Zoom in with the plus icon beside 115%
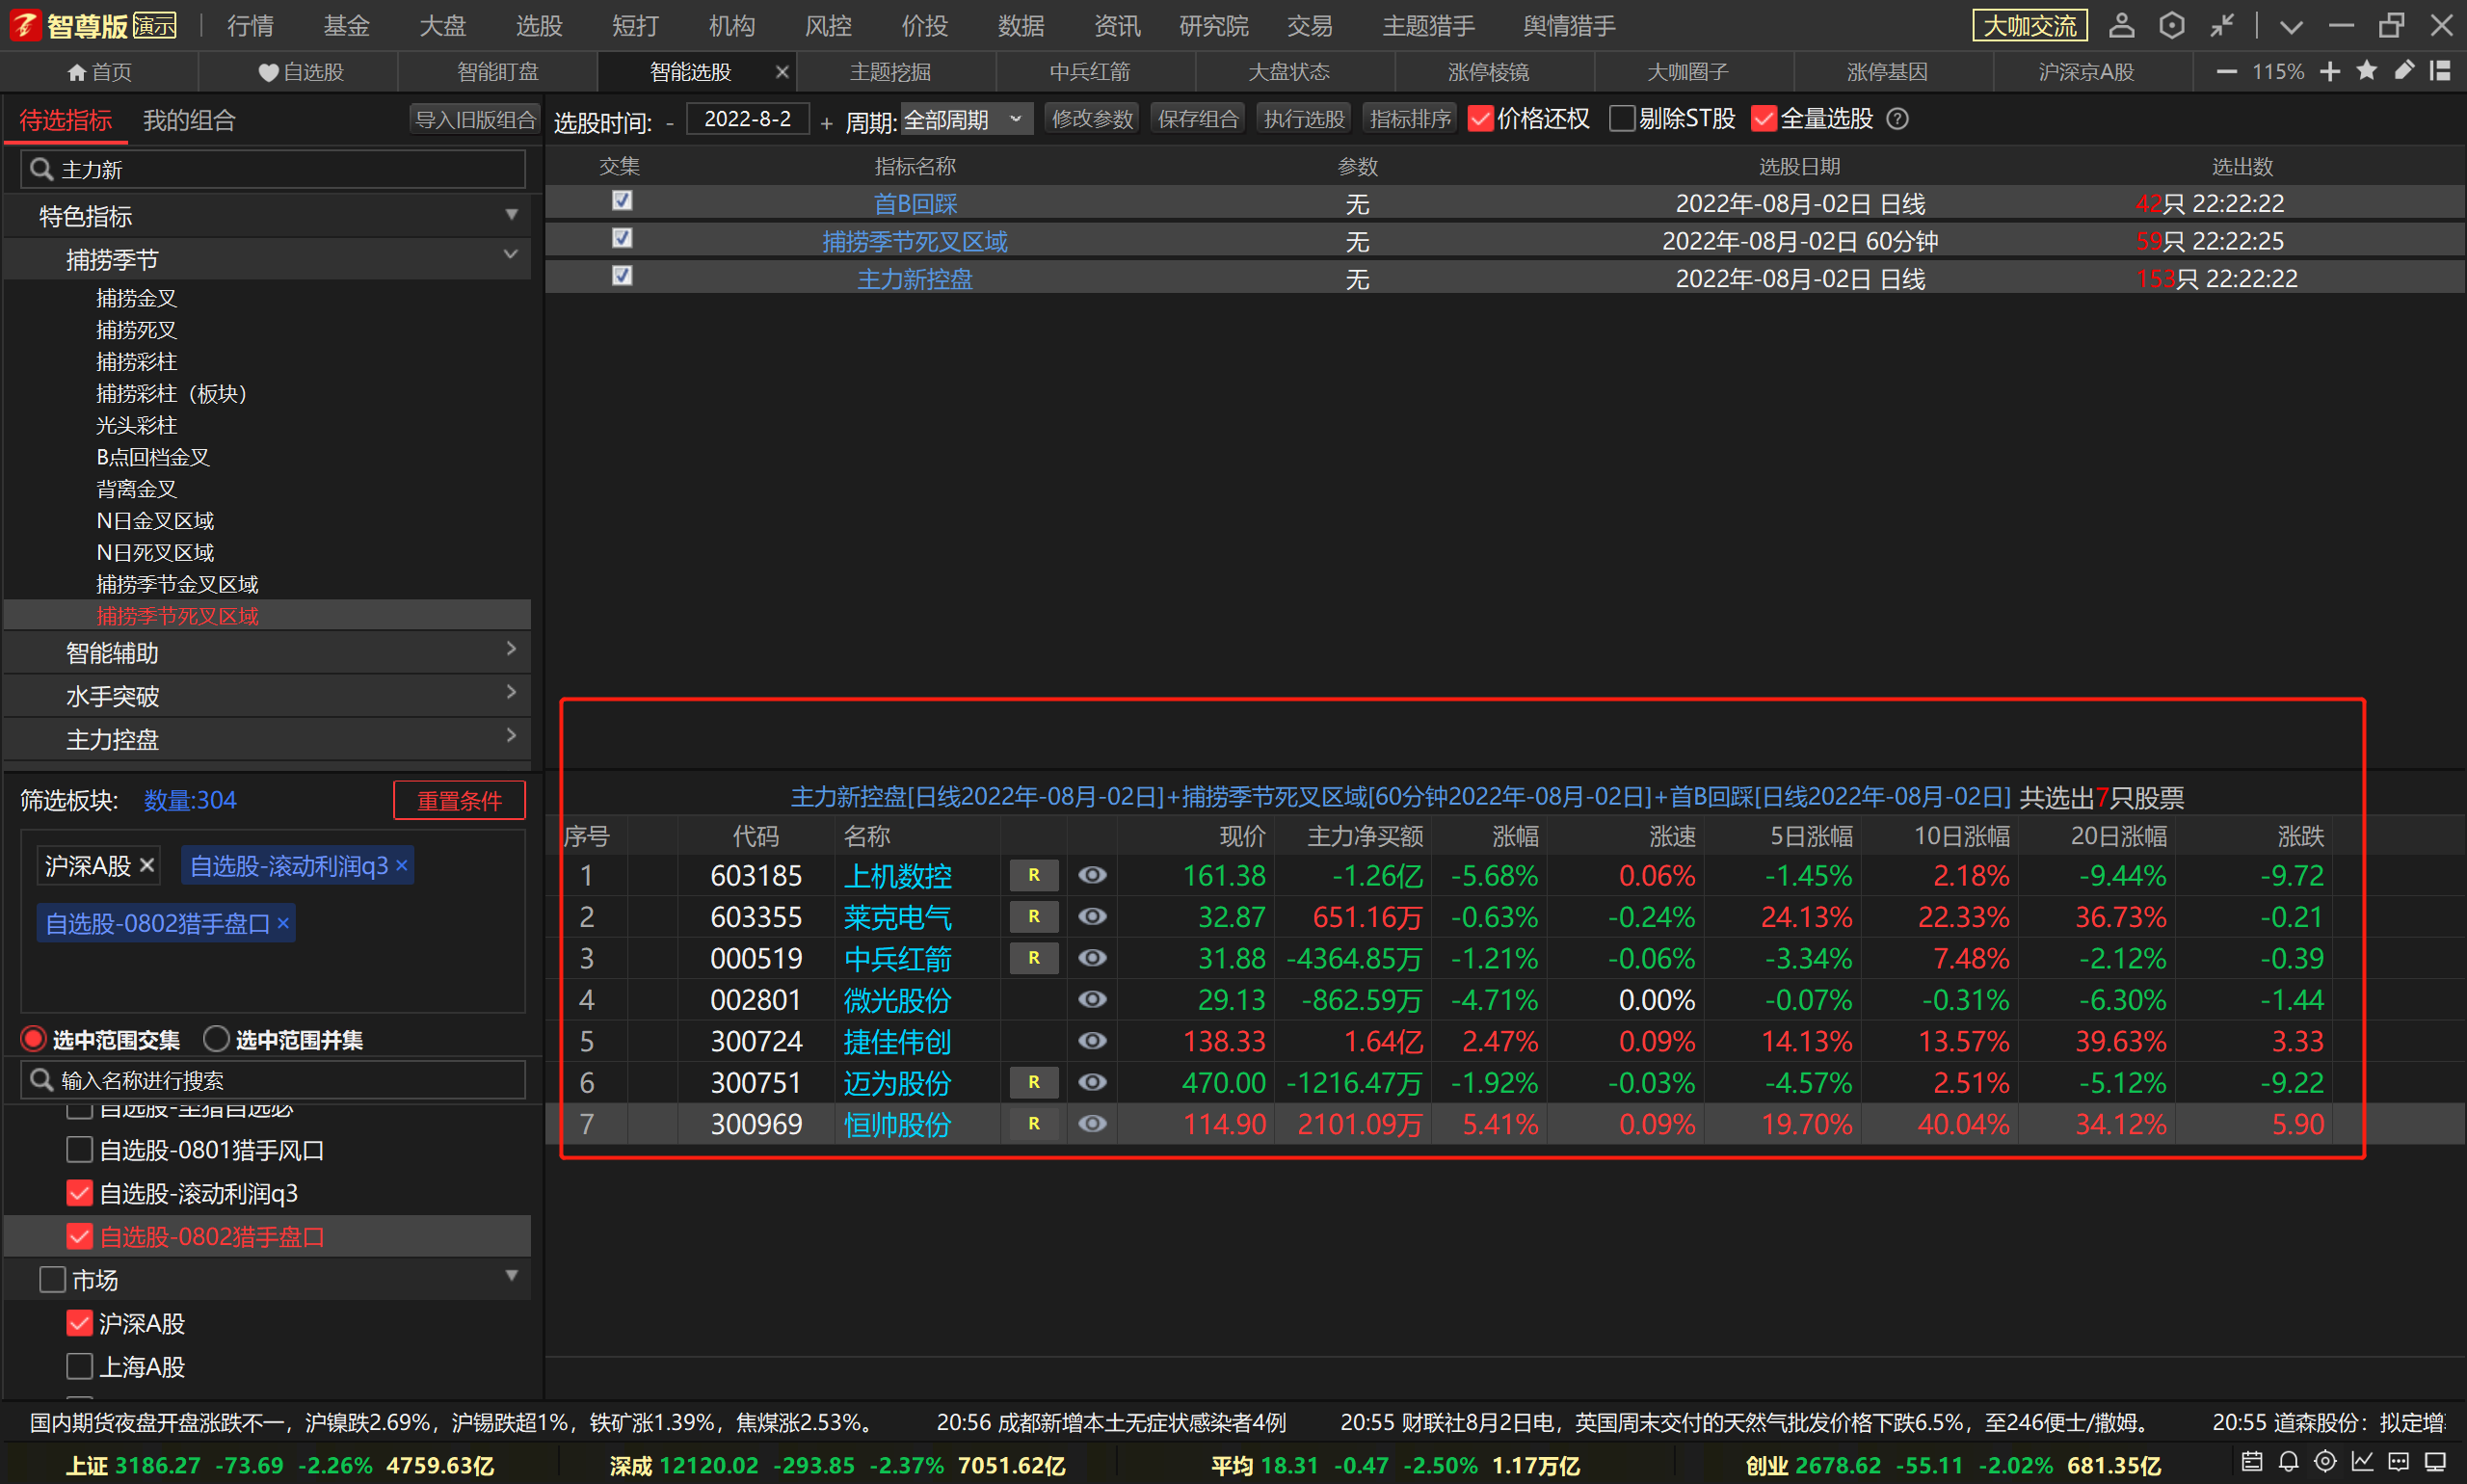The width and height of the screenshot is (2467, 1484). pos(2330,72)
